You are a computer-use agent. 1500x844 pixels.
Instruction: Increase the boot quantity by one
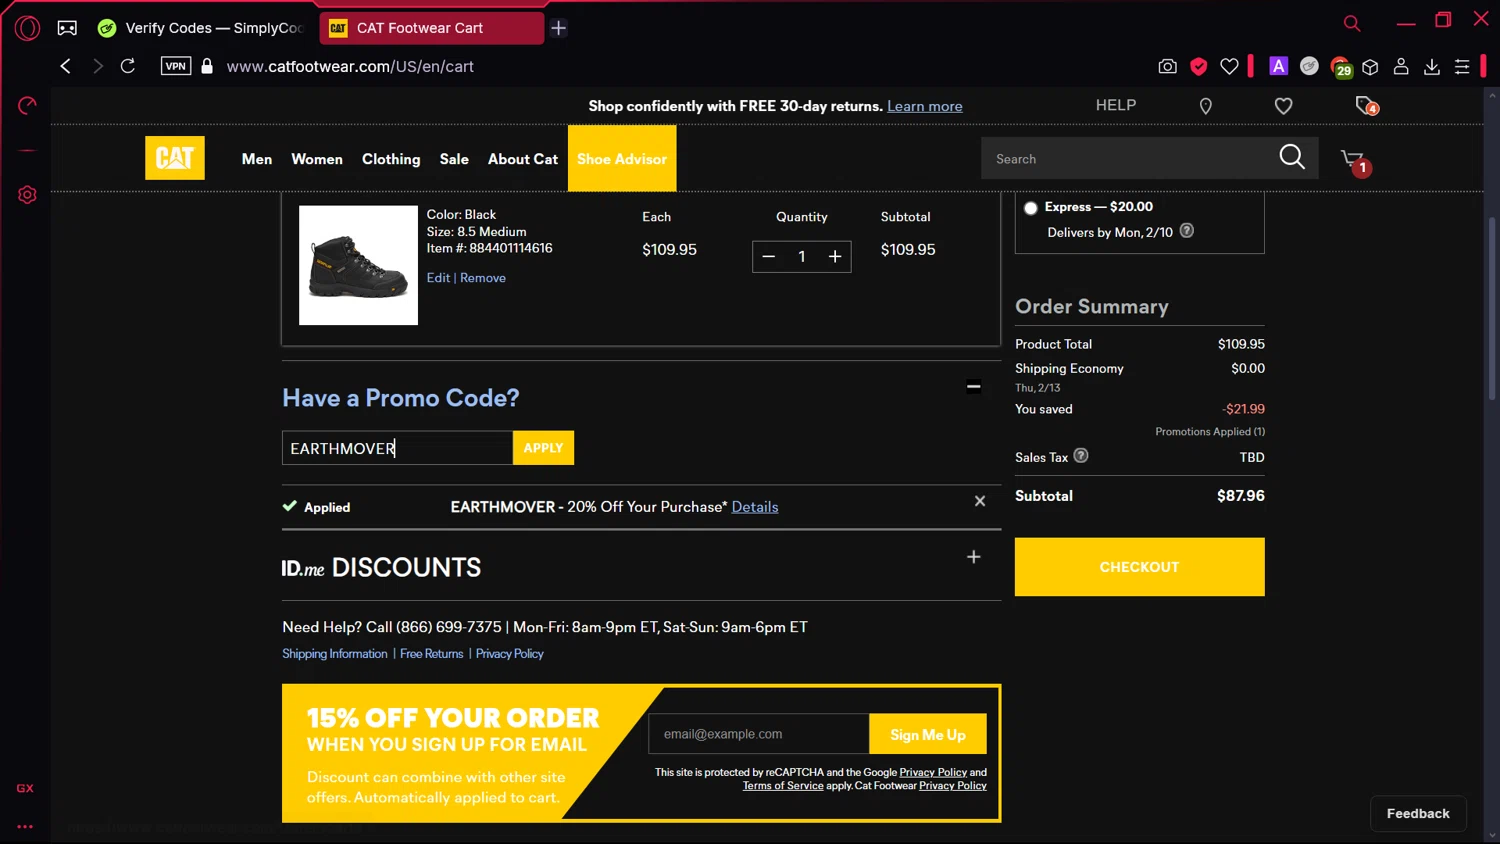click(835, 257)
